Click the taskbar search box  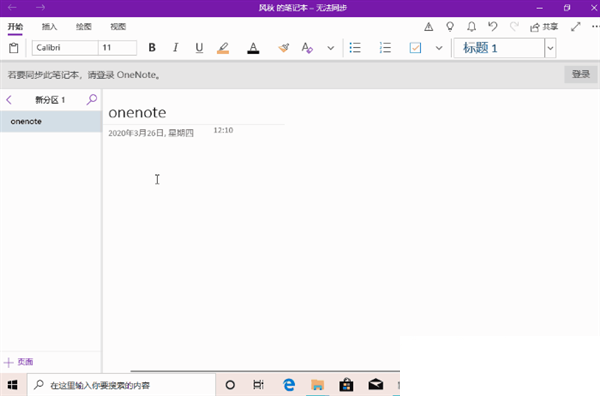(x=121, y=385)
